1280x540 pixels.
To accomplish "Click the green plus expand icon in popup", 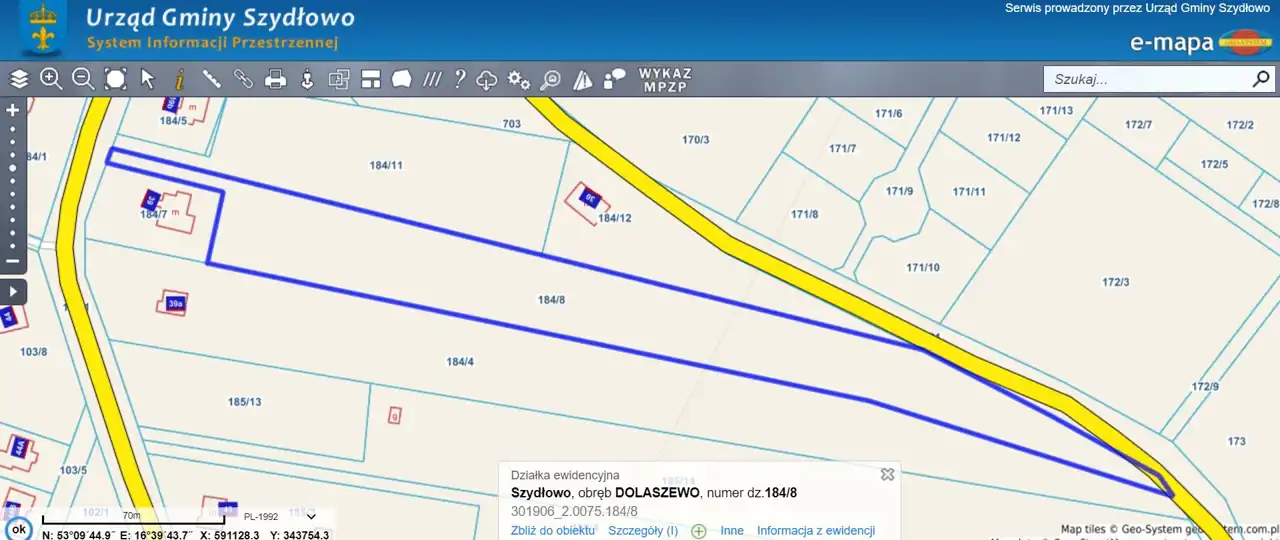I will coord(699,531).
